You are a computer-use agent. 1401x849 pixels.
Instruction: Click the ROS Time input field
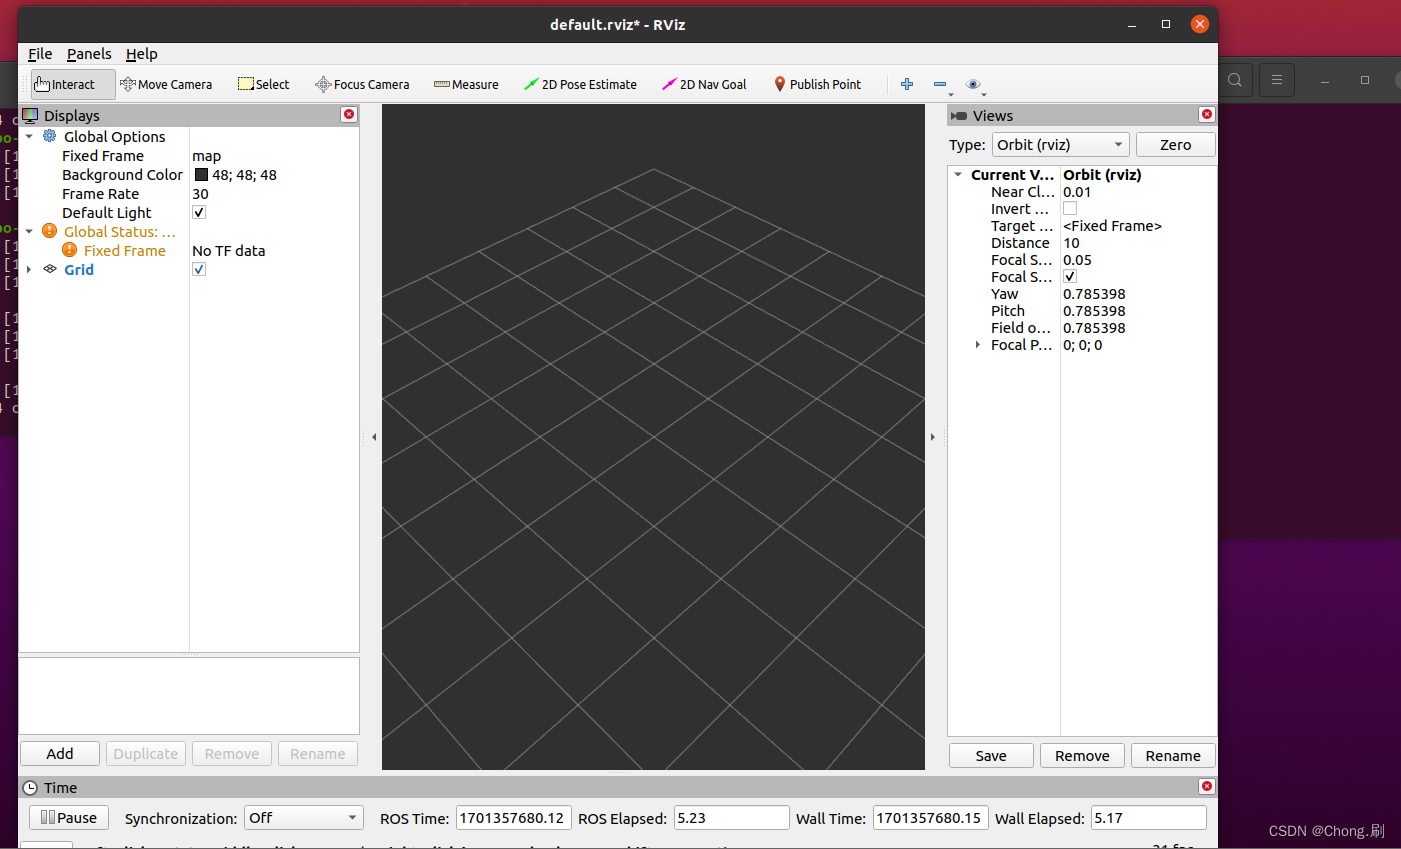513,817
